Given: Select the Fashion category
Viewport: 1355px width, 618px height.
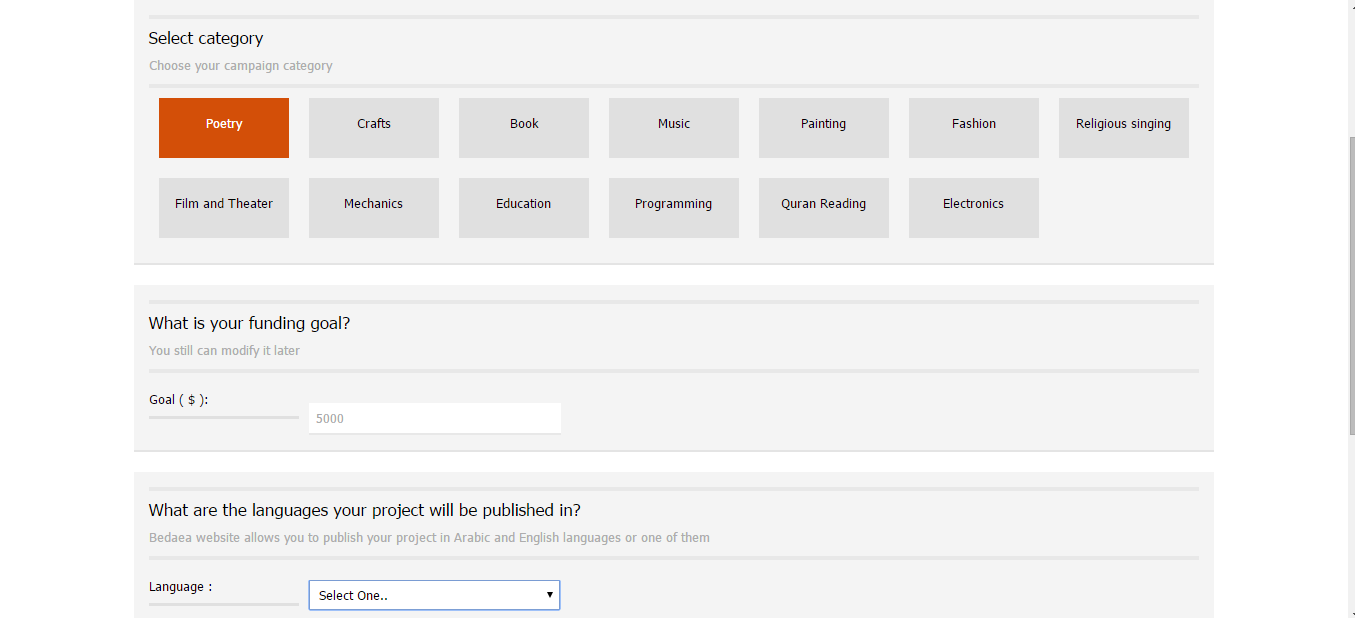Looking at the screenshot, I should [974, 128].
